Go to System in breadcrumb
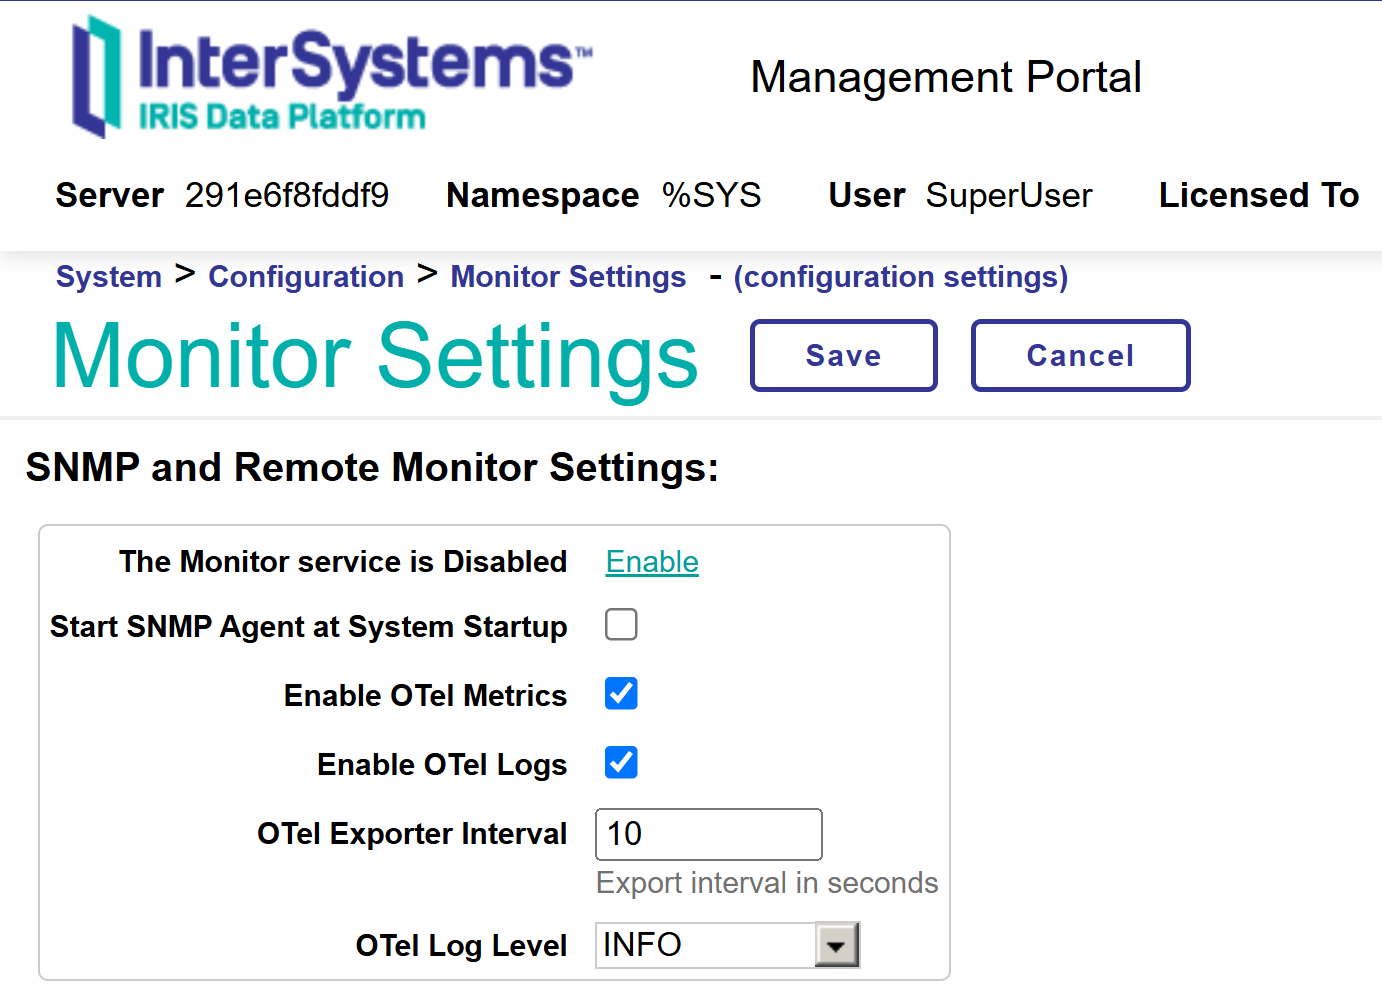This screenshot has height=1005, width=1382. pos(108,277)
